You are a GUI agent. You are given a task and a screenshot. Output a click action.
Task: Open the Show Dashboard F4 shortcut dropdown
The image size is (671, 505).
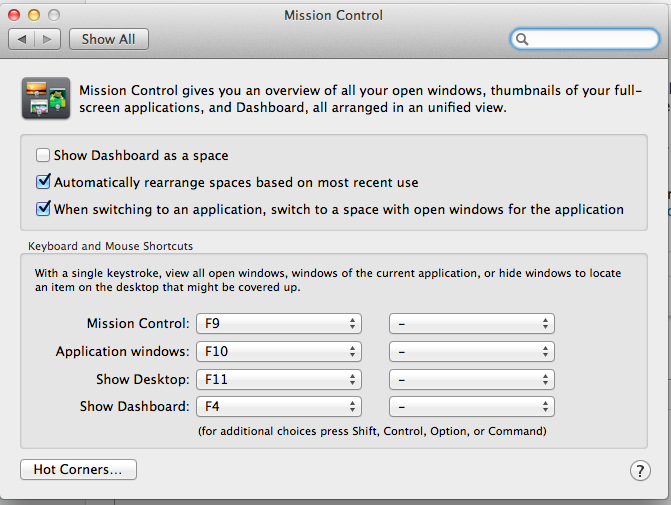tap(279, 407)
